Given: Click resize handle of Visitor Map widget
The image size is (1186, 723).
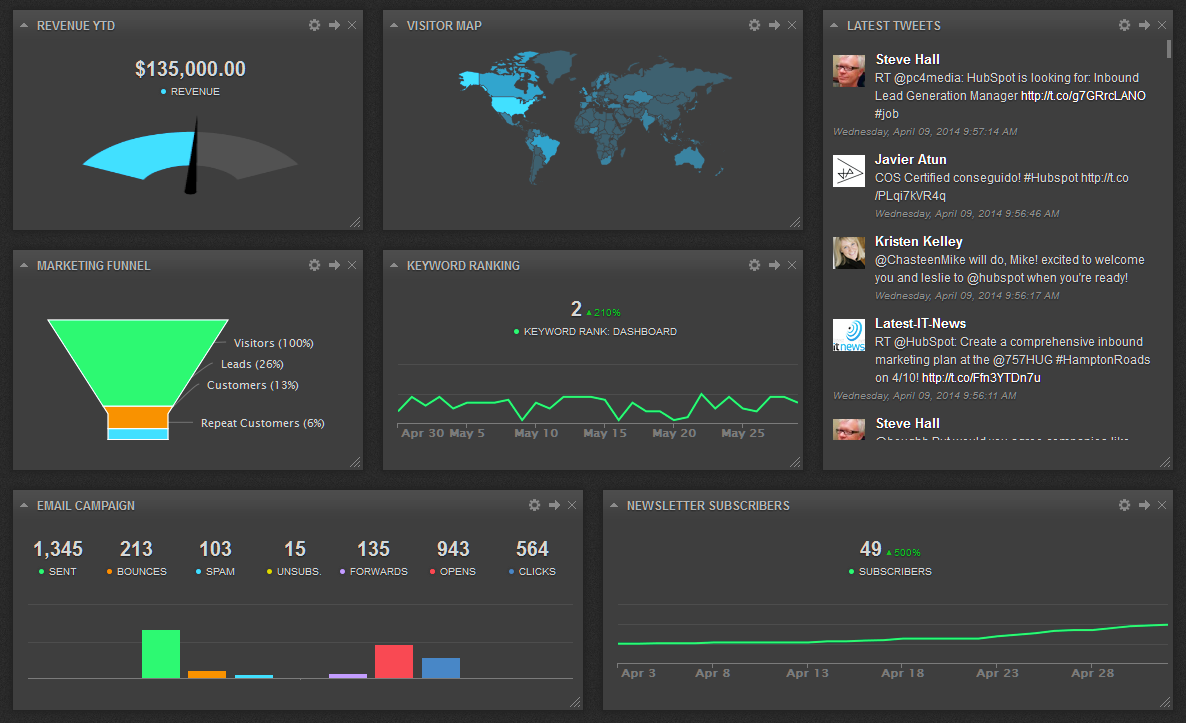Looking at the screenshot, I should tap(795, 222).
